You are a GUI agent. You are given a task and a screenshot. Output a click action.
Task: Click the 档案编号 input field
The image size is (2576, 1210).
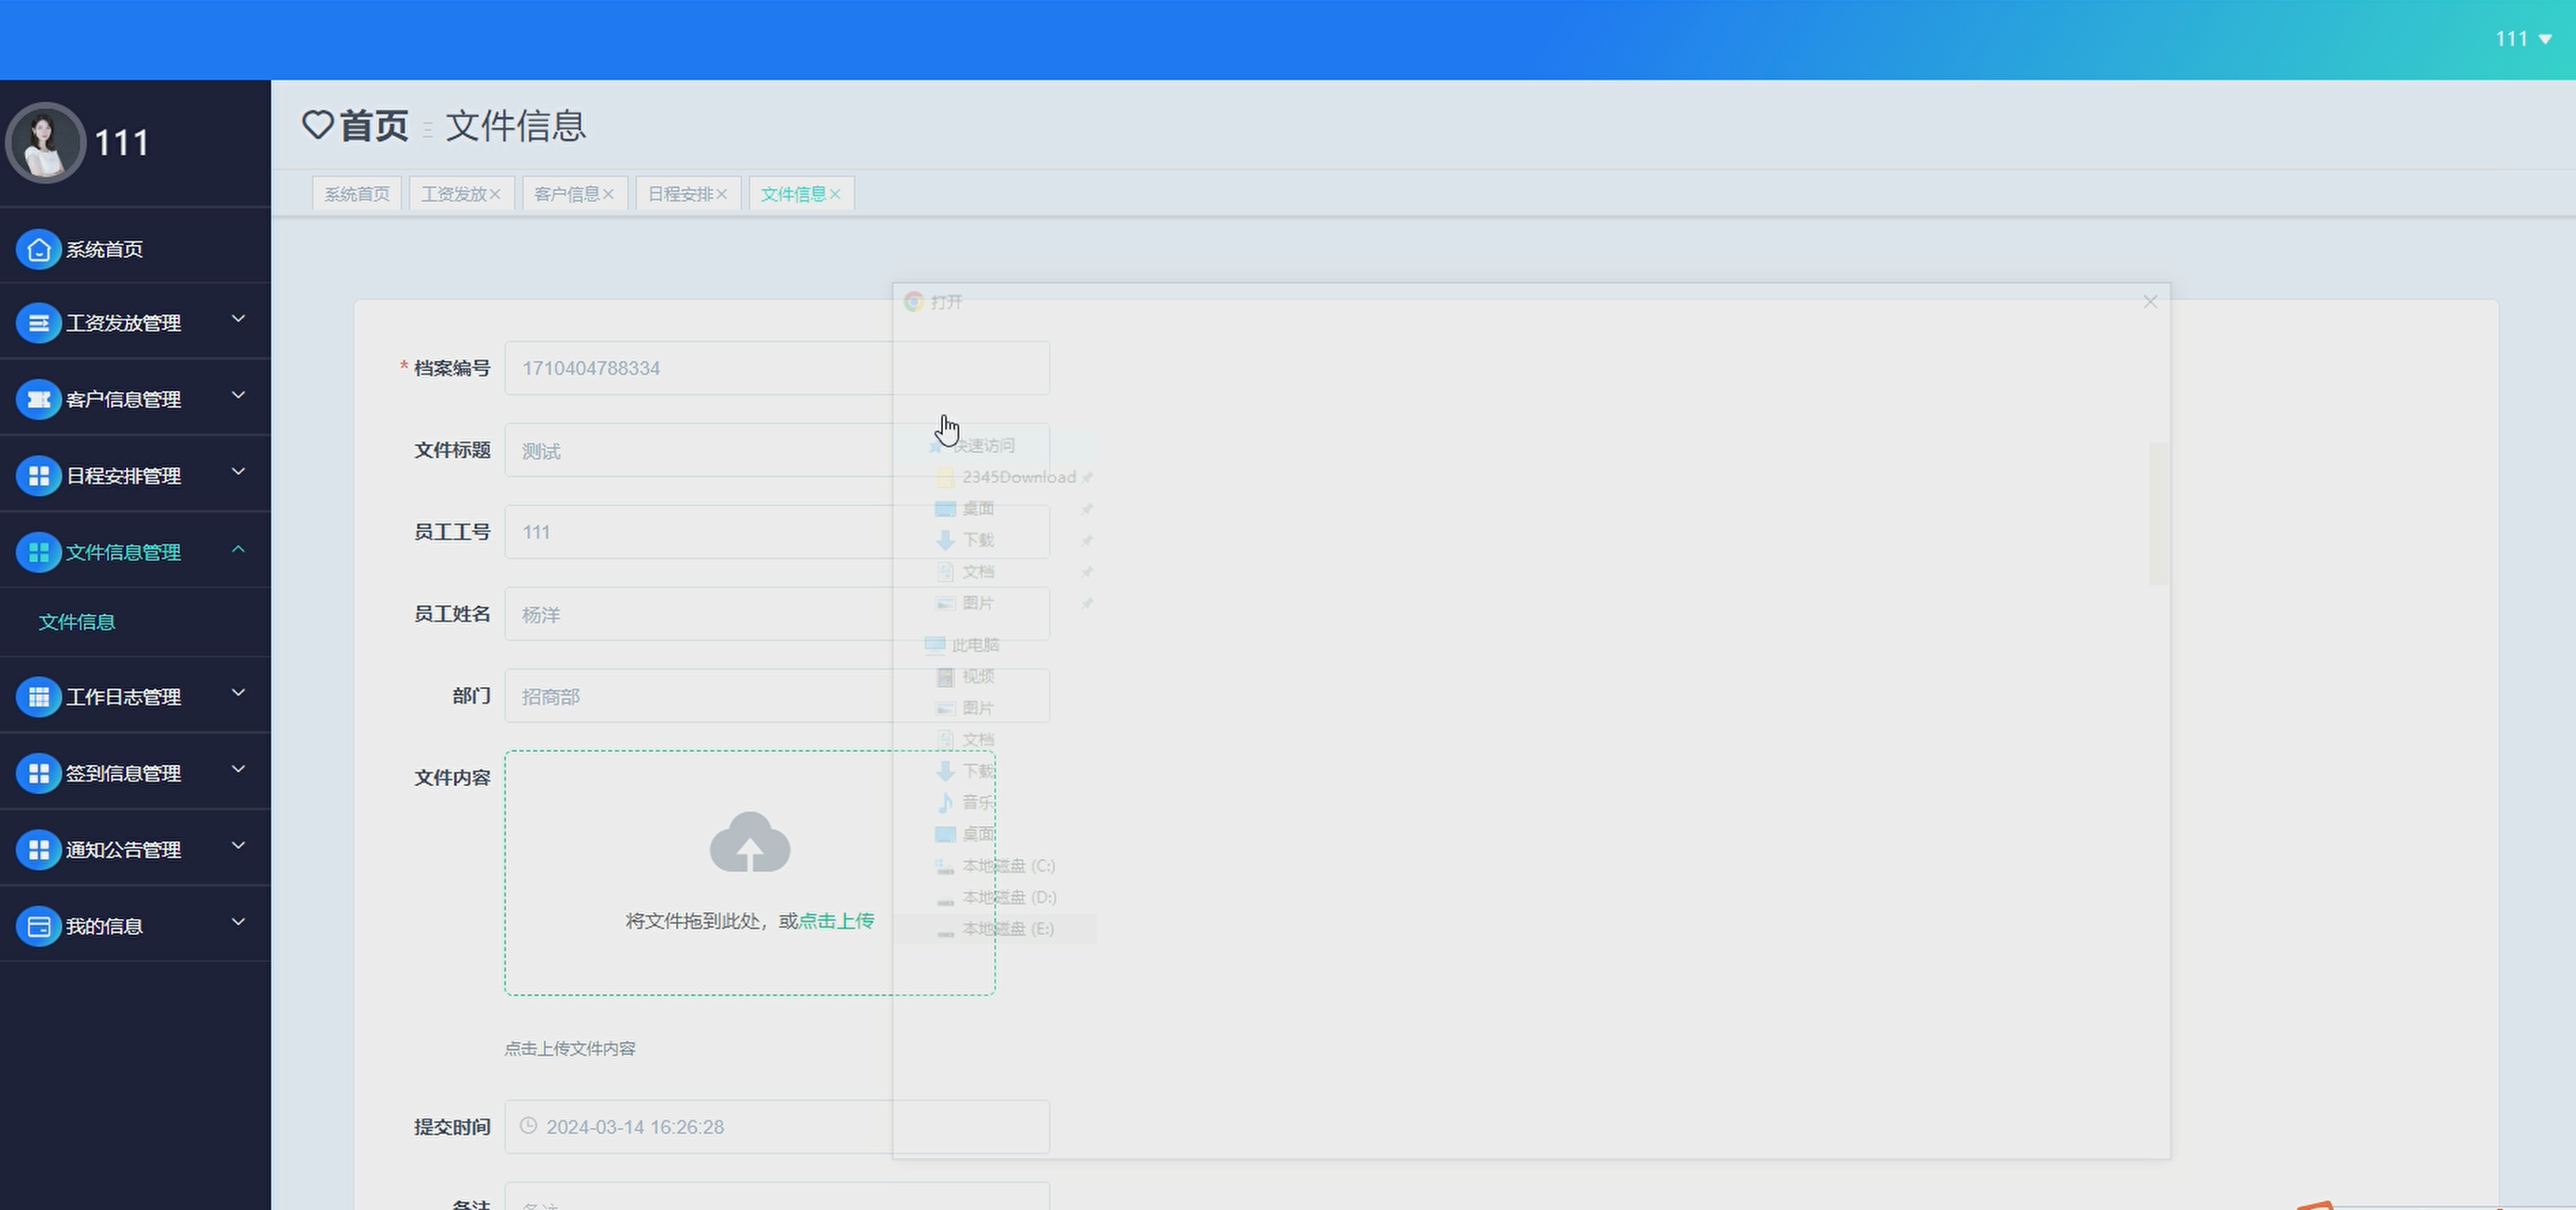pos(777,368)
